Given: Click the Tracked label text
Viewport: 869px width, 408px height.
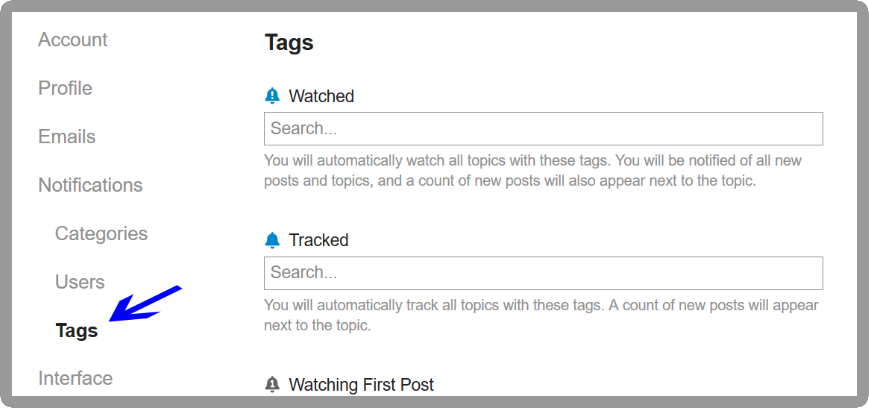Looking at the screenshot, I should point(319,240).
